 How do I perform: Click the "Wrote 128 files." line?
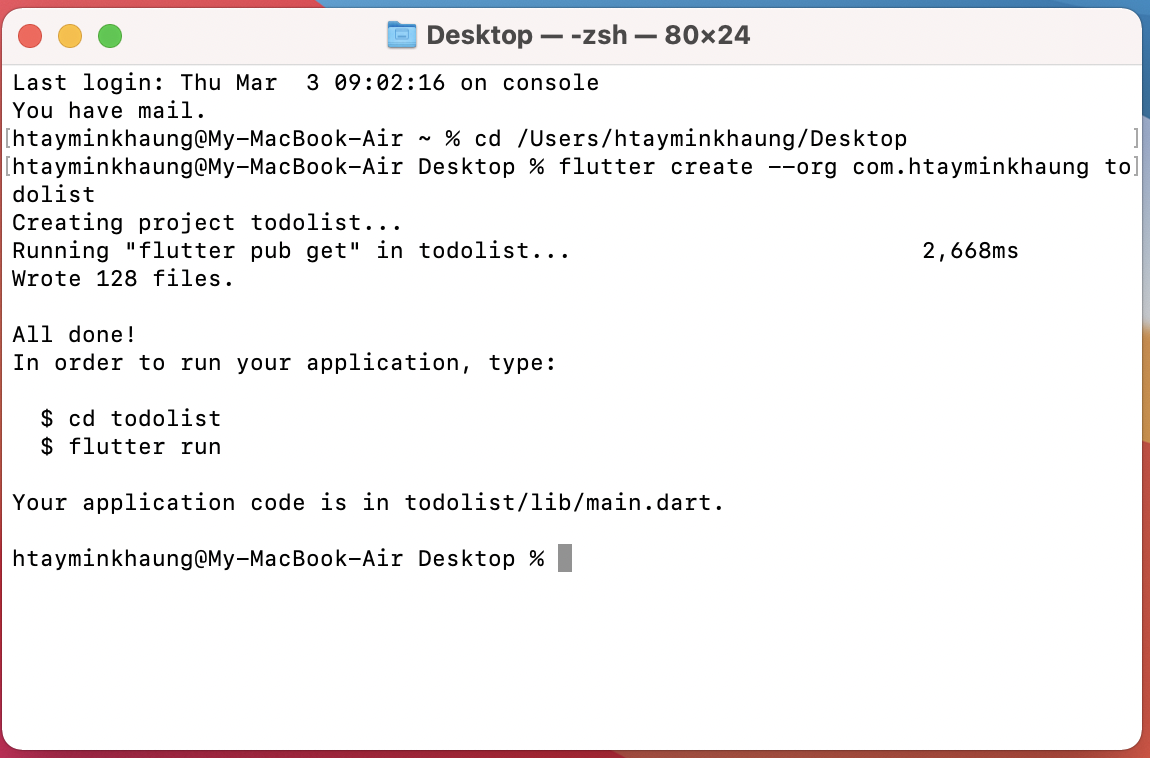coord(123,279)
